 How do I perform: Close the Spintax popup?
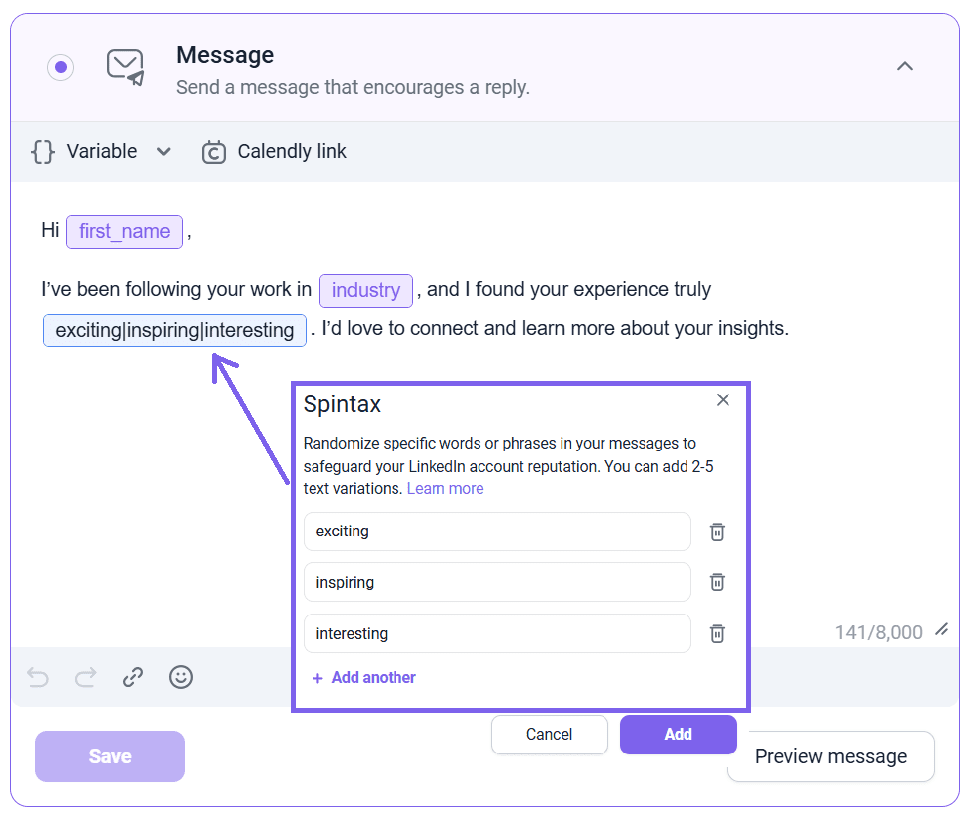pos(723,400)
